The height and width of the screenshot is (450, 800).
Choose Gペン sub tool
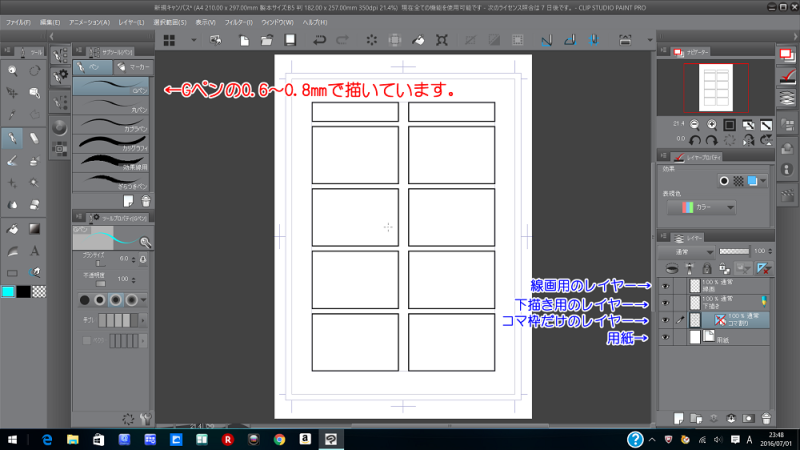(x=111, y=86)
